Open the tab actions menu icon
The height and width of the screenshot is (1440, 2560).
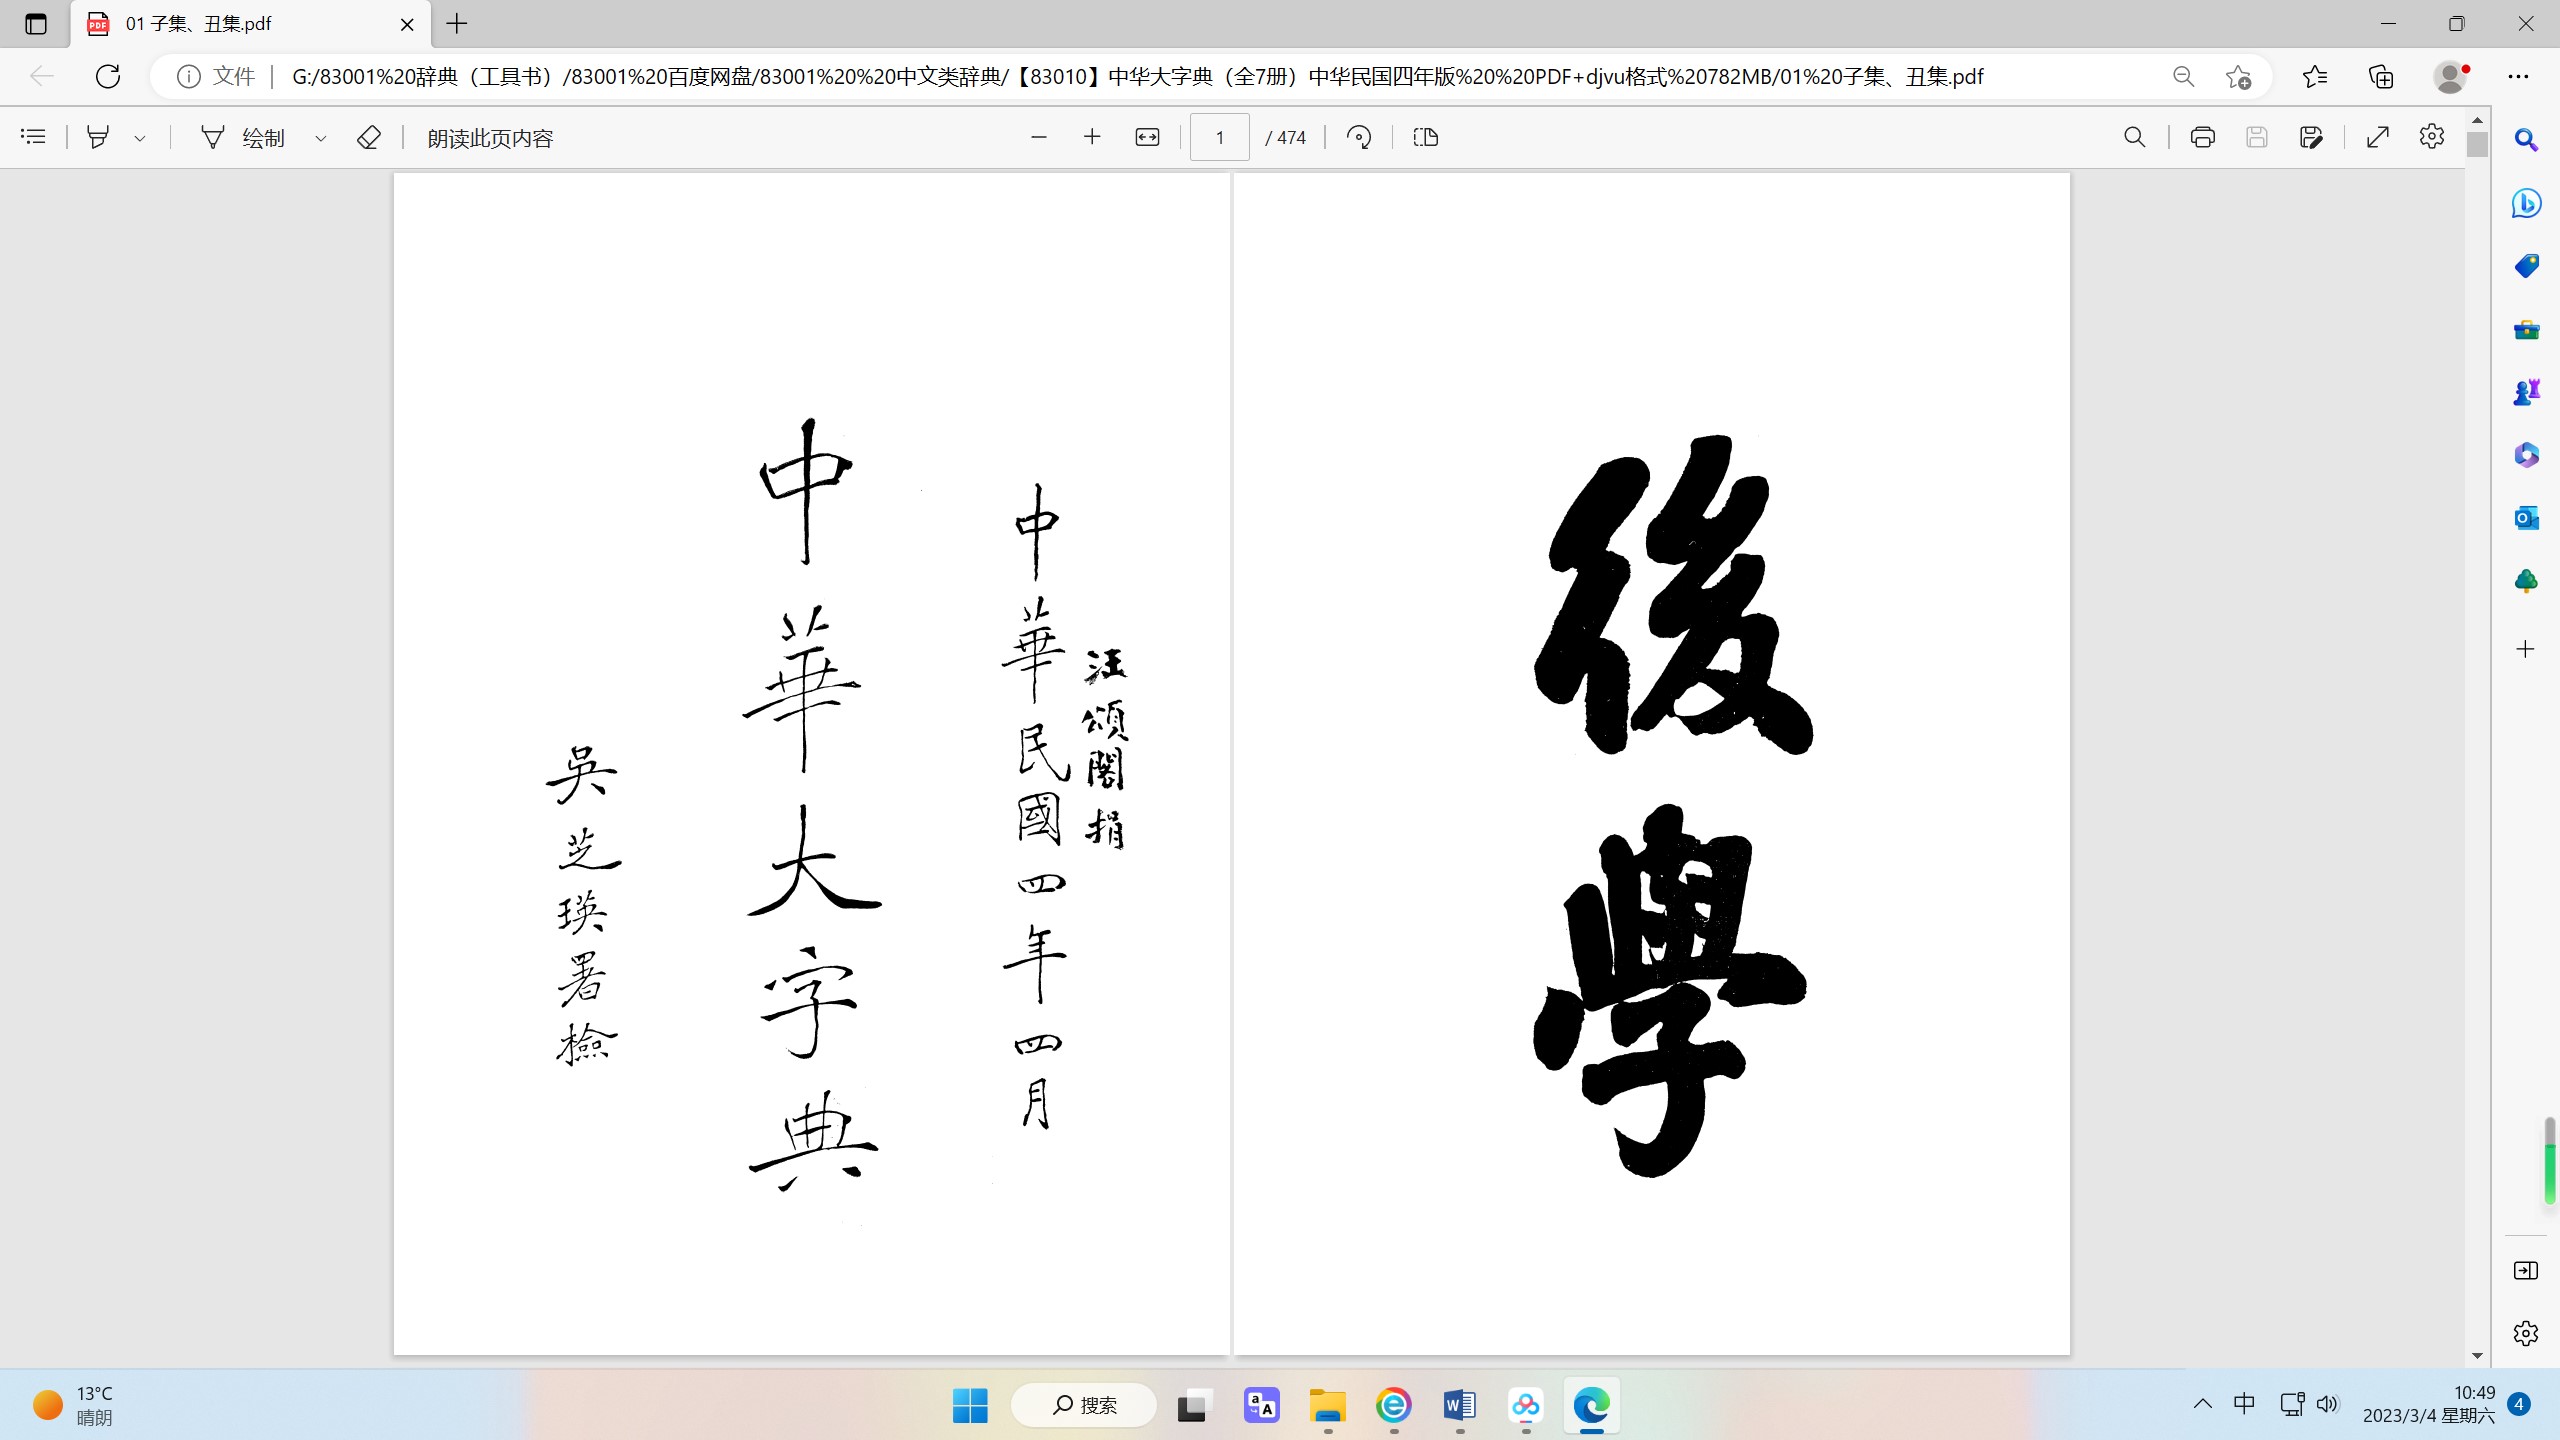point(36,24)
